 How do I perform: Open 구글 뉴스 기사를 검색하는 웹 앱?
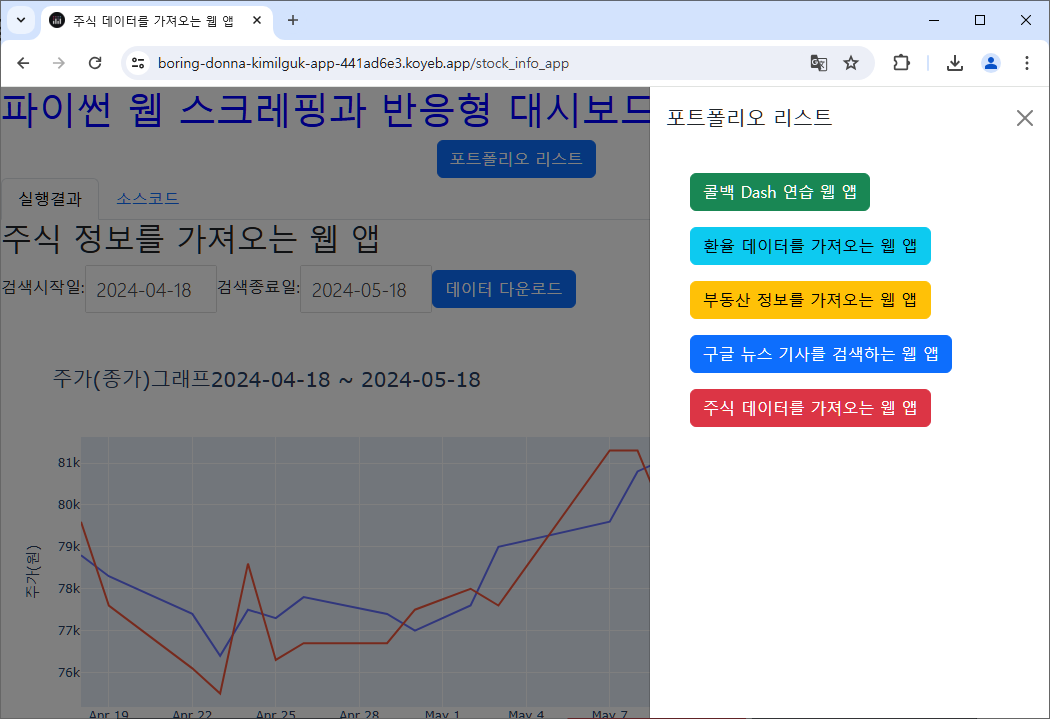coord(820,353)
